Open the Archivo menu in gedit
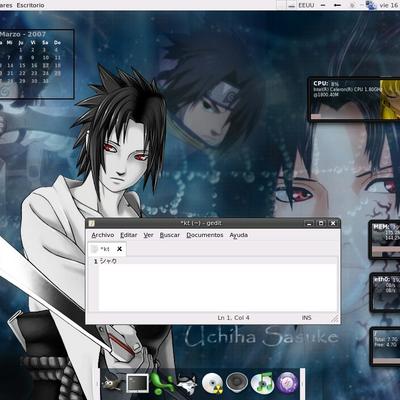The image size is (400, 400). (103, 235)
